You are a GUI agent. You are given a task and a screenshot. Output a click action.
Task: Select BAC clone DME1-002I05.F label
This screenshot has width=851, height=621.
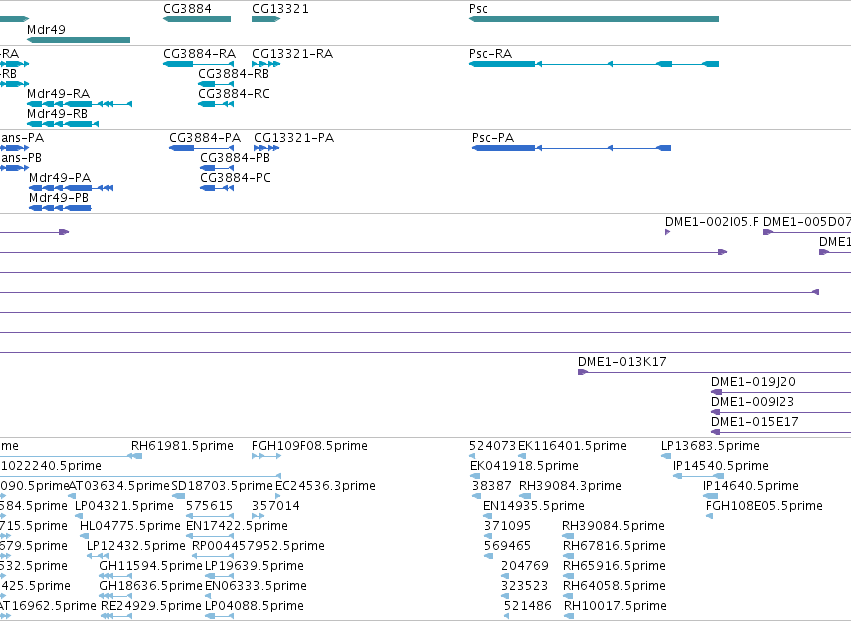[712, 222]
